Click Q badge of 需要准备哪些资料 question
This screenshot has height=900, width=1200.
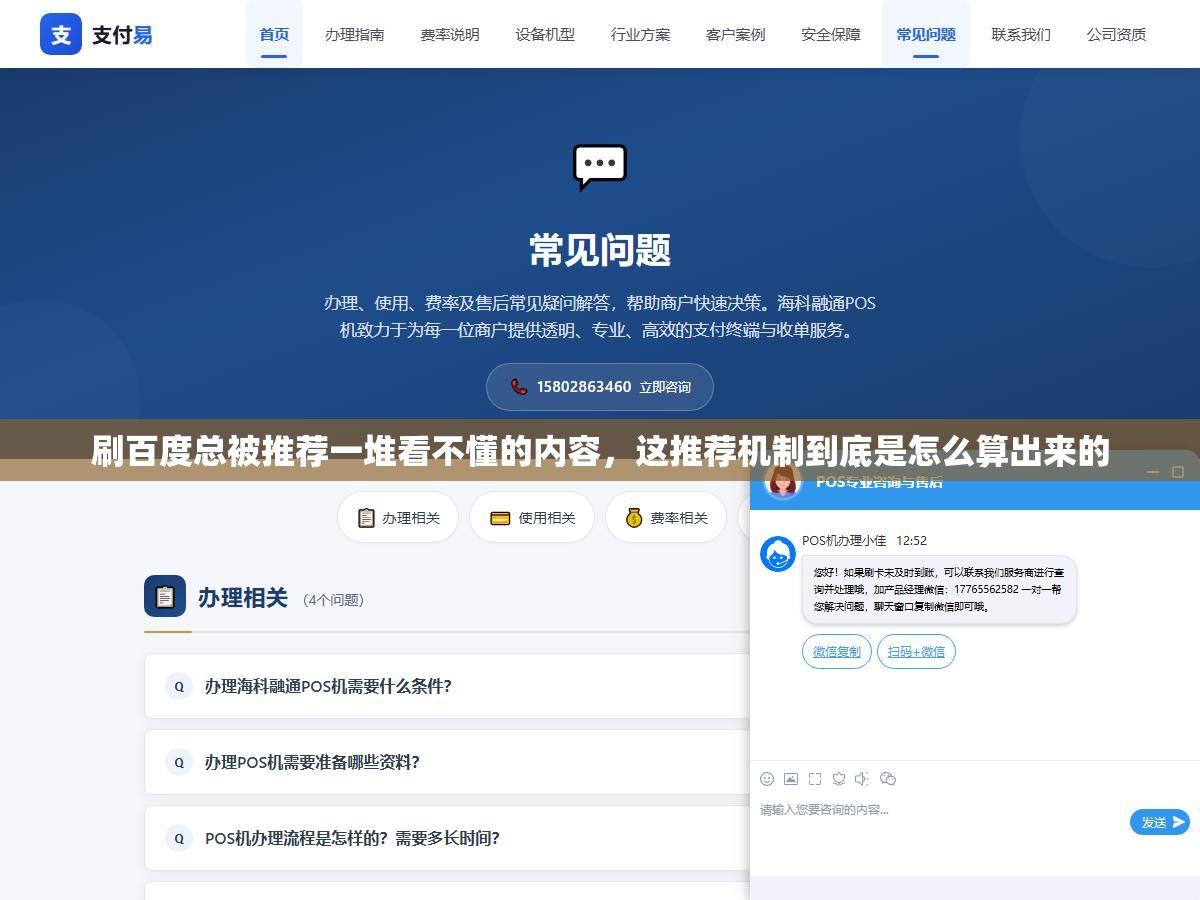pyautogui.click(x=179, y=762)
